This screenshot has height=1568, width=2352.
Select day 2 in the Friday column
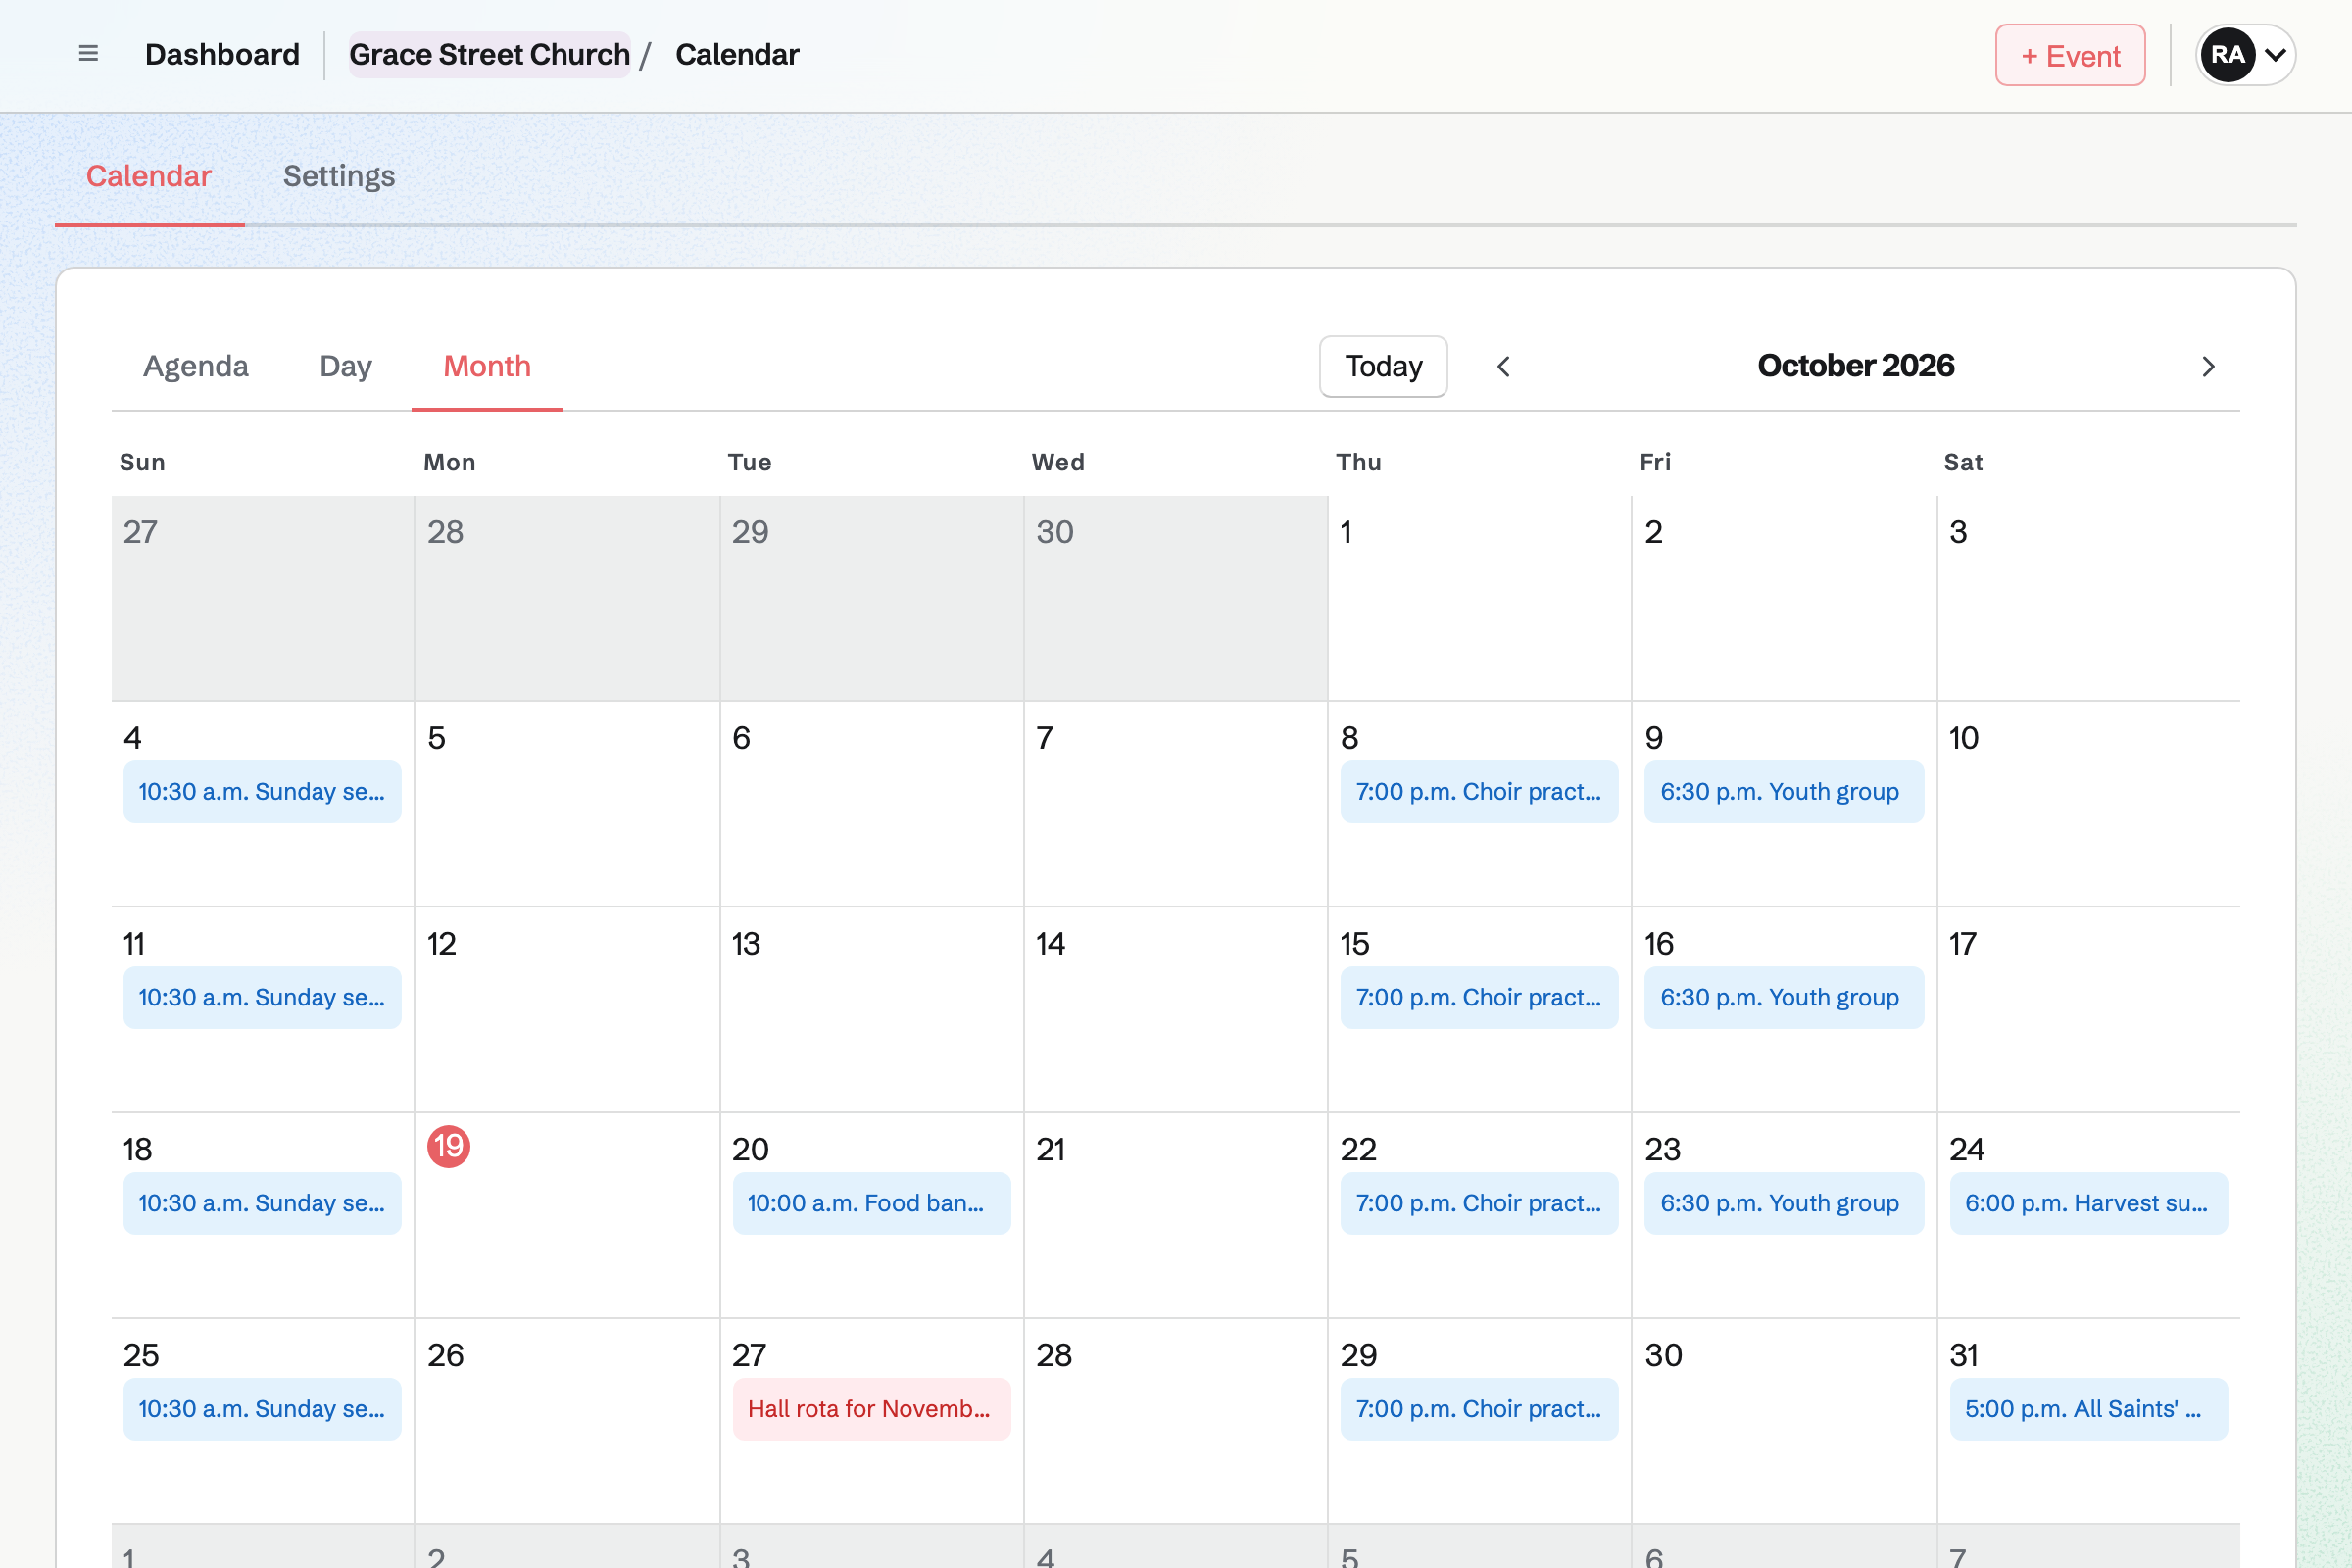click(1654, 532)
